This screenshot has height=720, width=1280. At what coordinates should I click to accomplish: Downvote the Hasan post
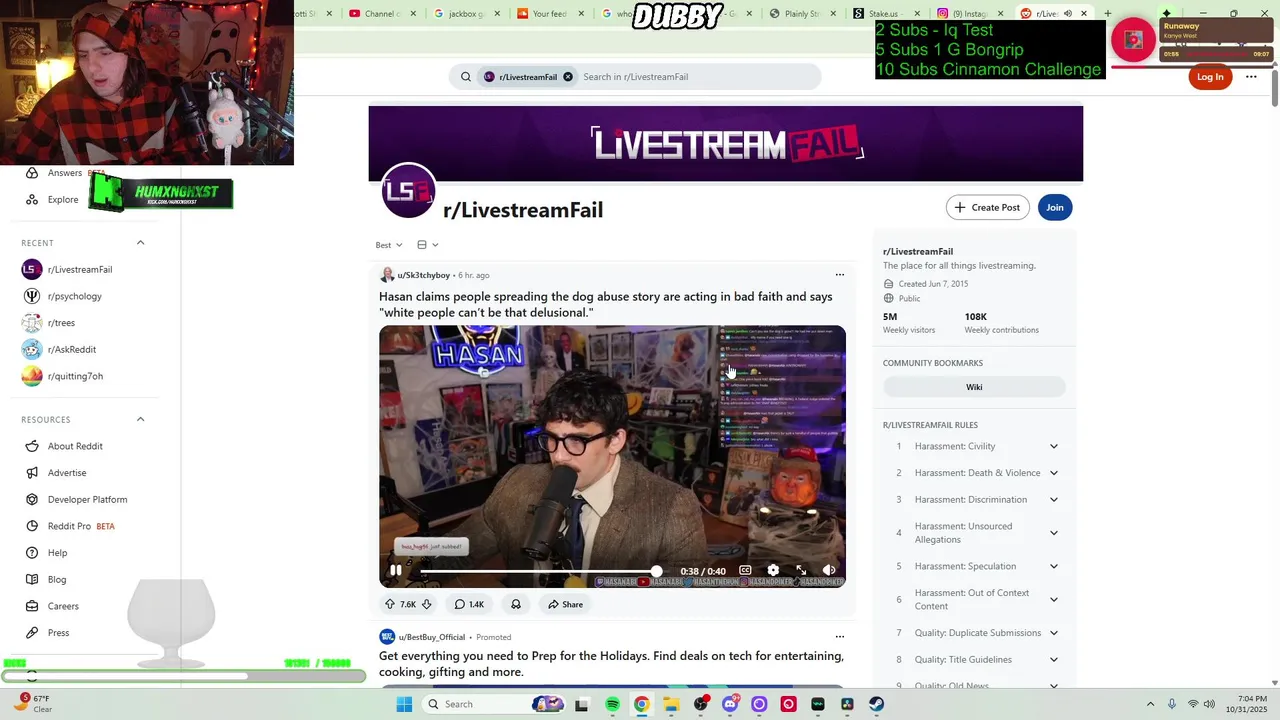tap(426, 604)
